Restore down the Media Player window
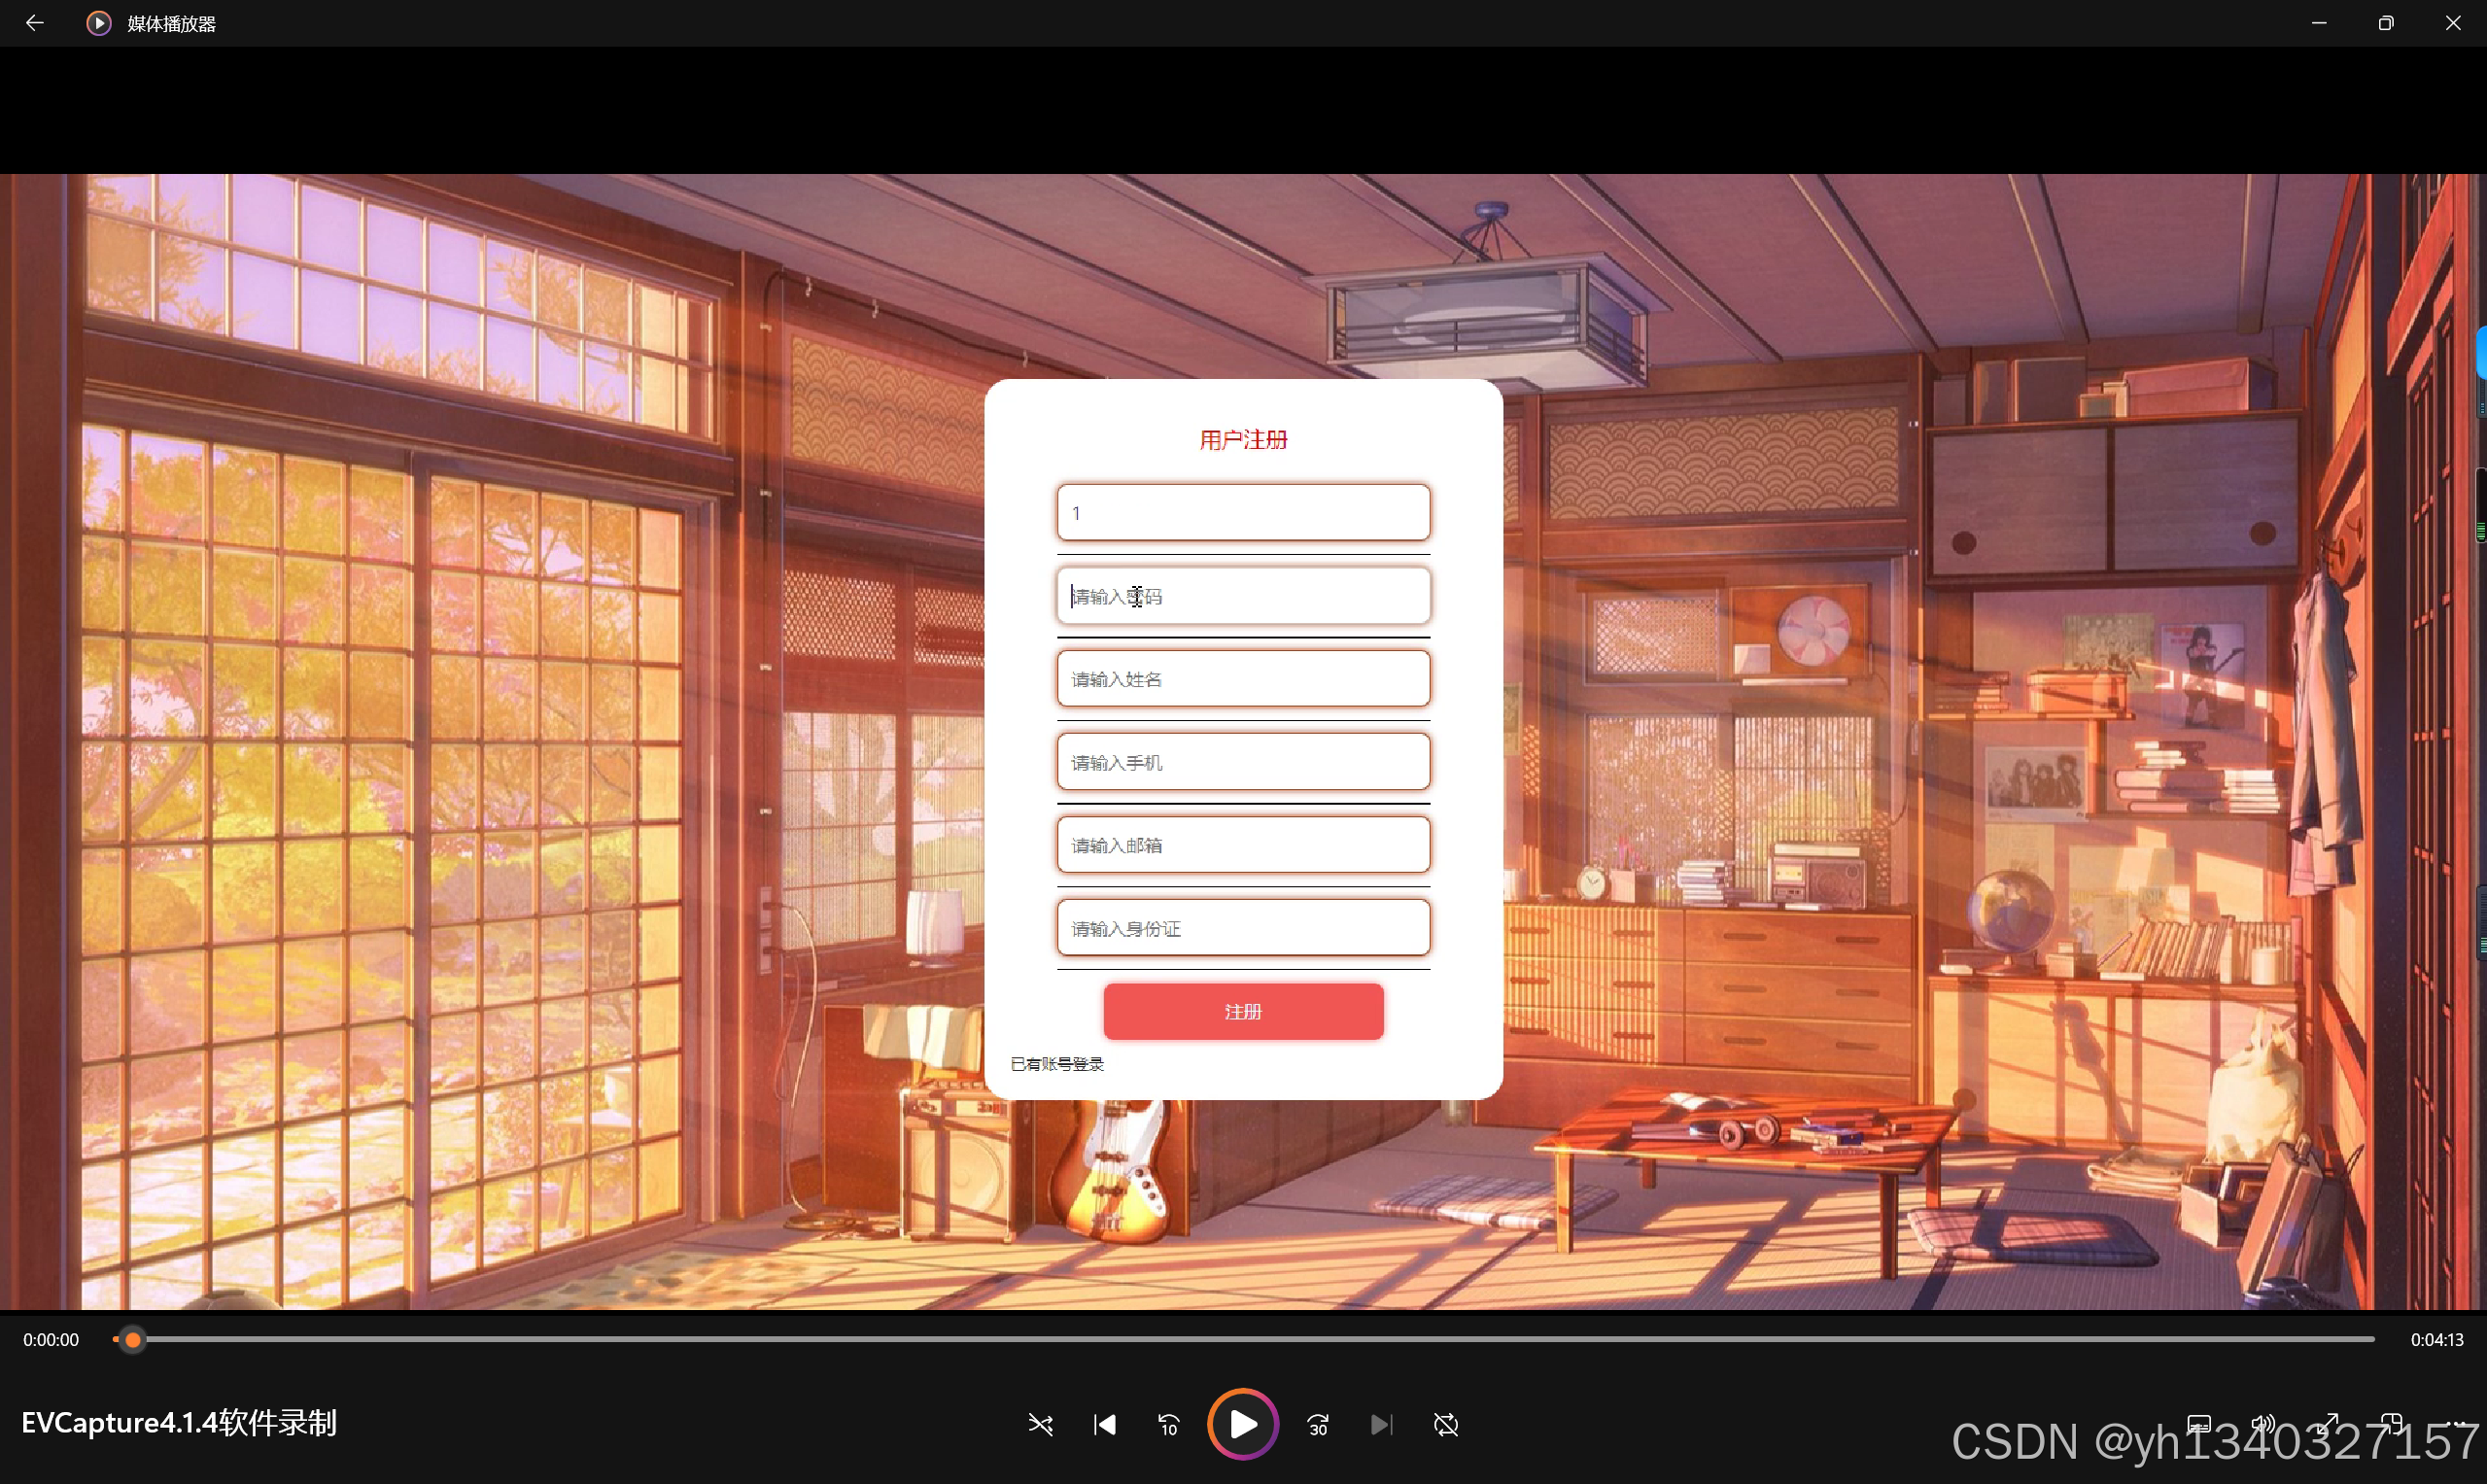 (2386, 23)
